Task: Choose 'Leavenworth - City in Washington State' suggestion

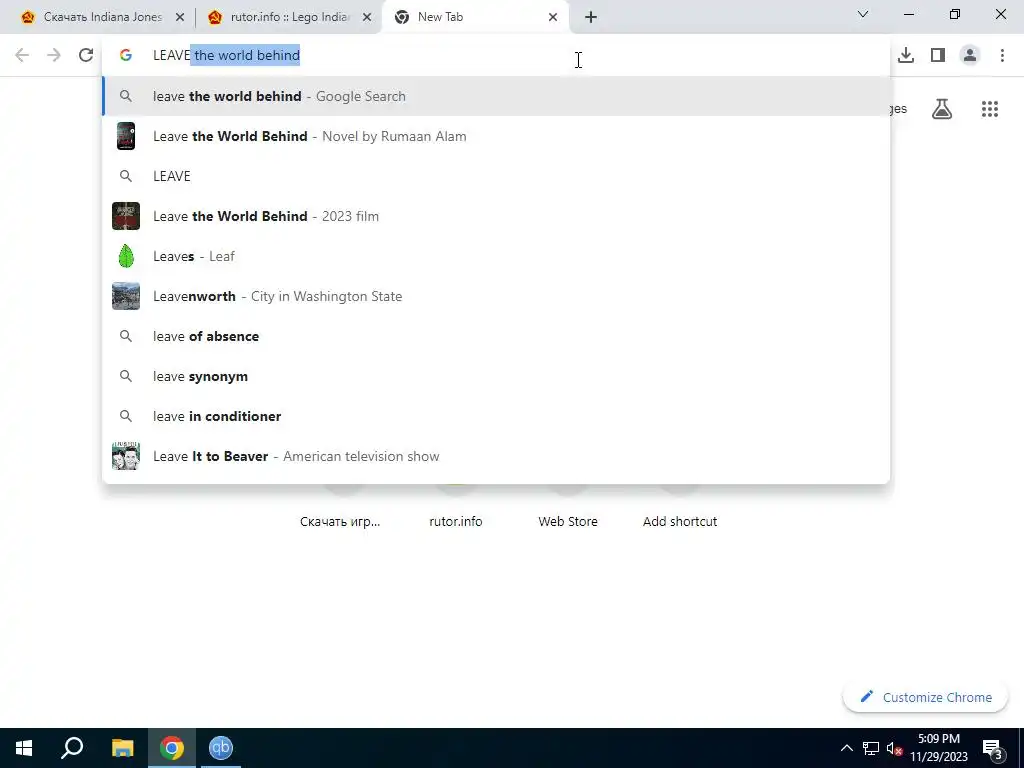Action: click(x=496, y=296)
